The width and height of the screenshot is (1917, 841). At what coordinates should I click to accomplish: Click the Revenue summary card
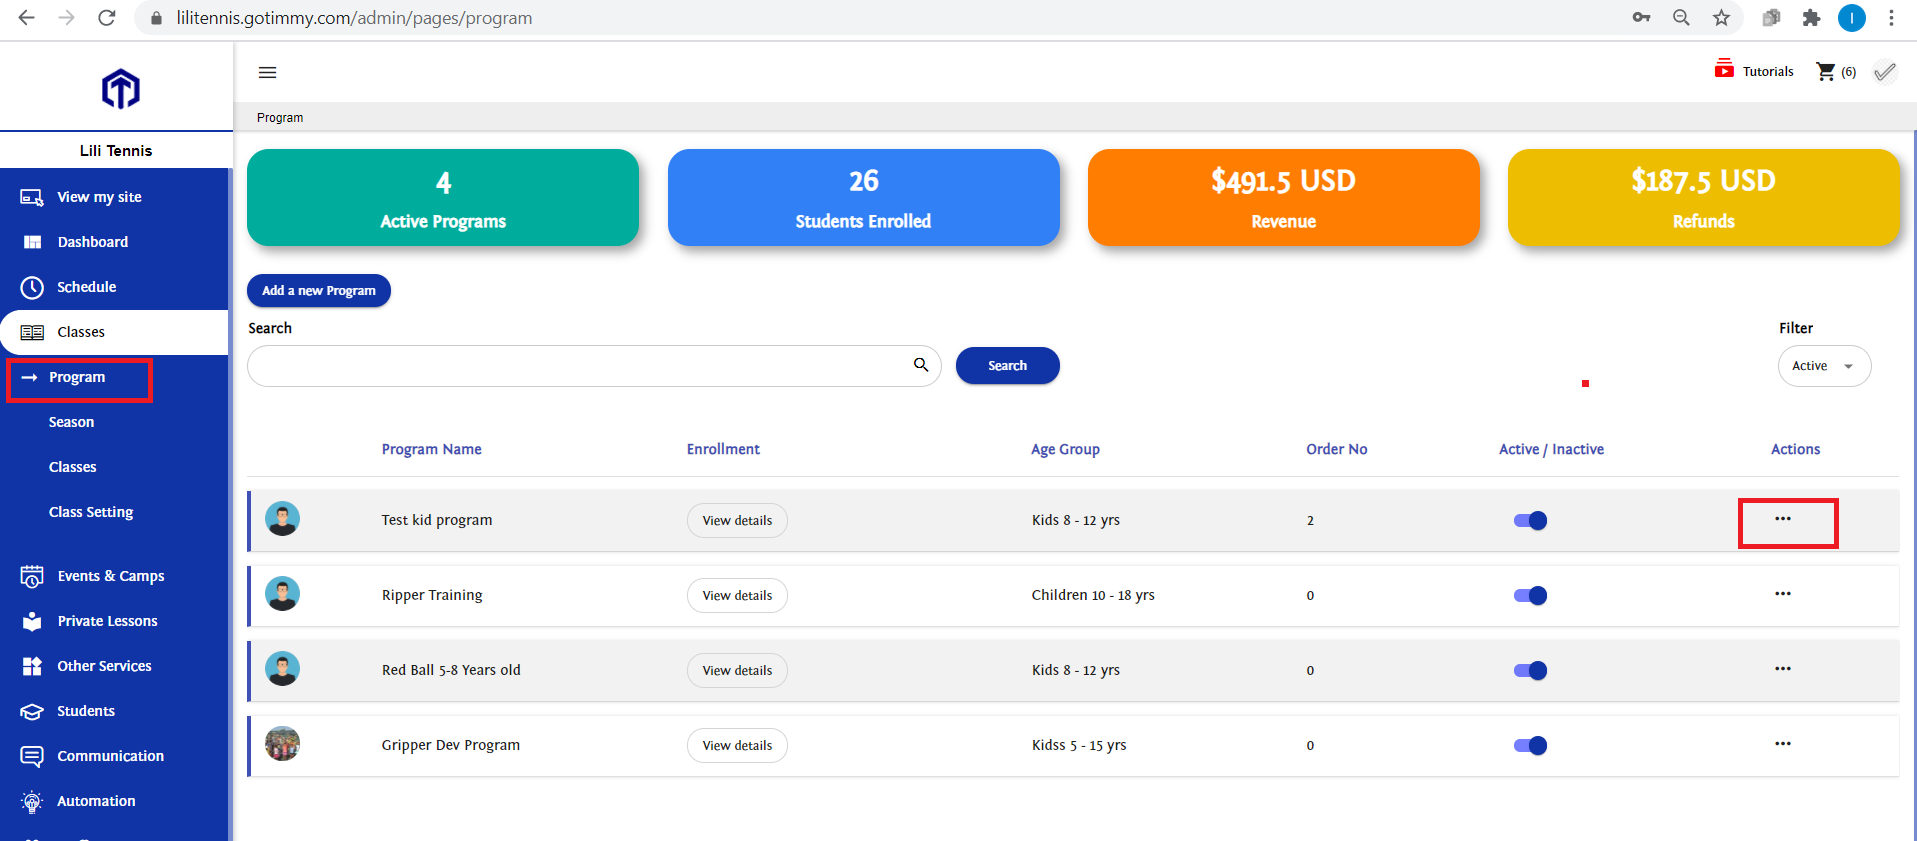(x=1284, y=198)
